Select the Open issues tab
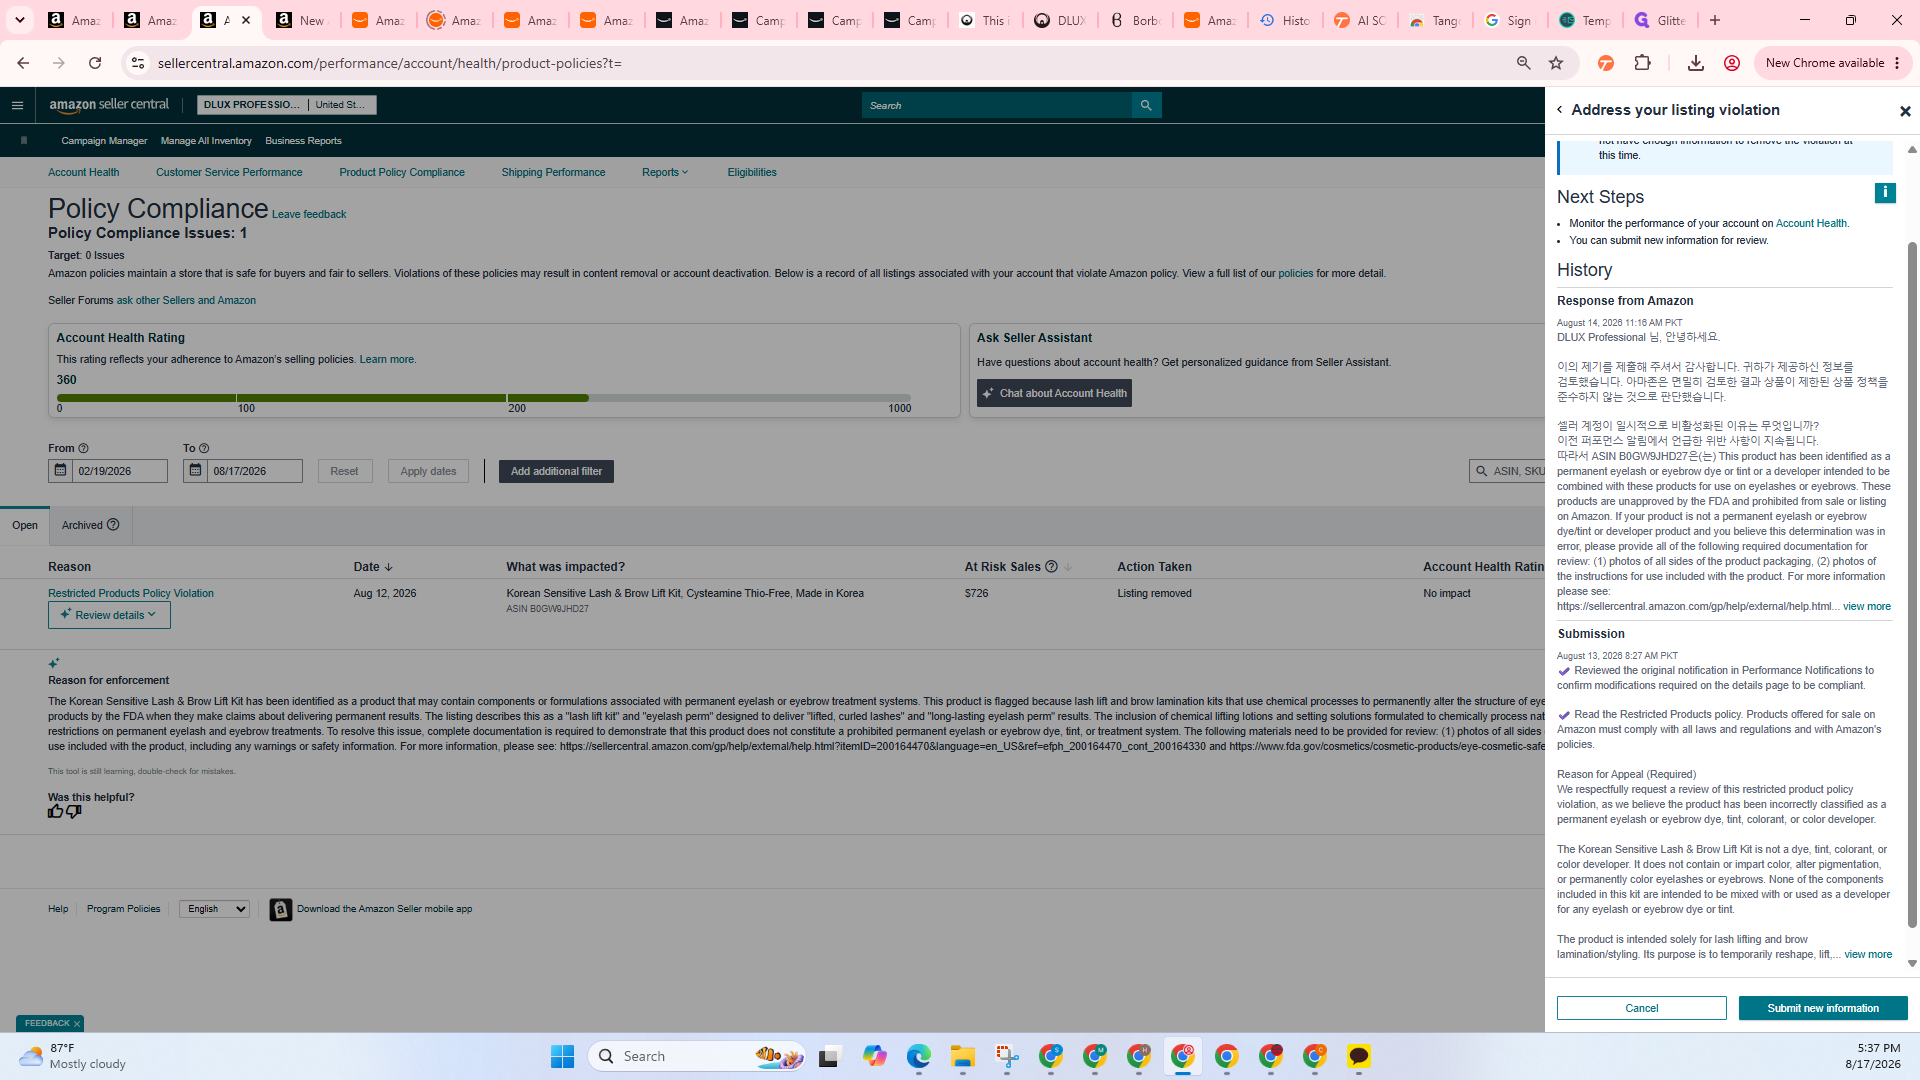1920x1080 pixels. click(x=25, y=525)
